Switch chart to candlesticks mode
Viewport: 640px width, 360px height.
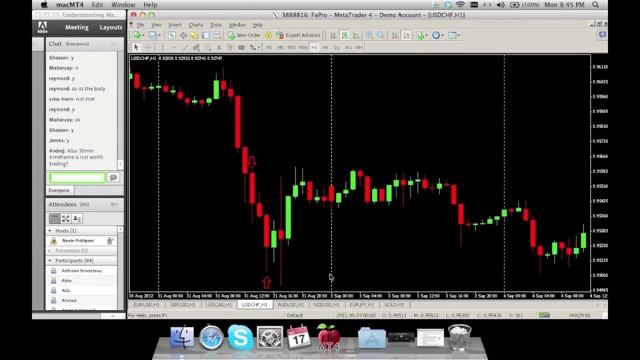pos(344,36)
